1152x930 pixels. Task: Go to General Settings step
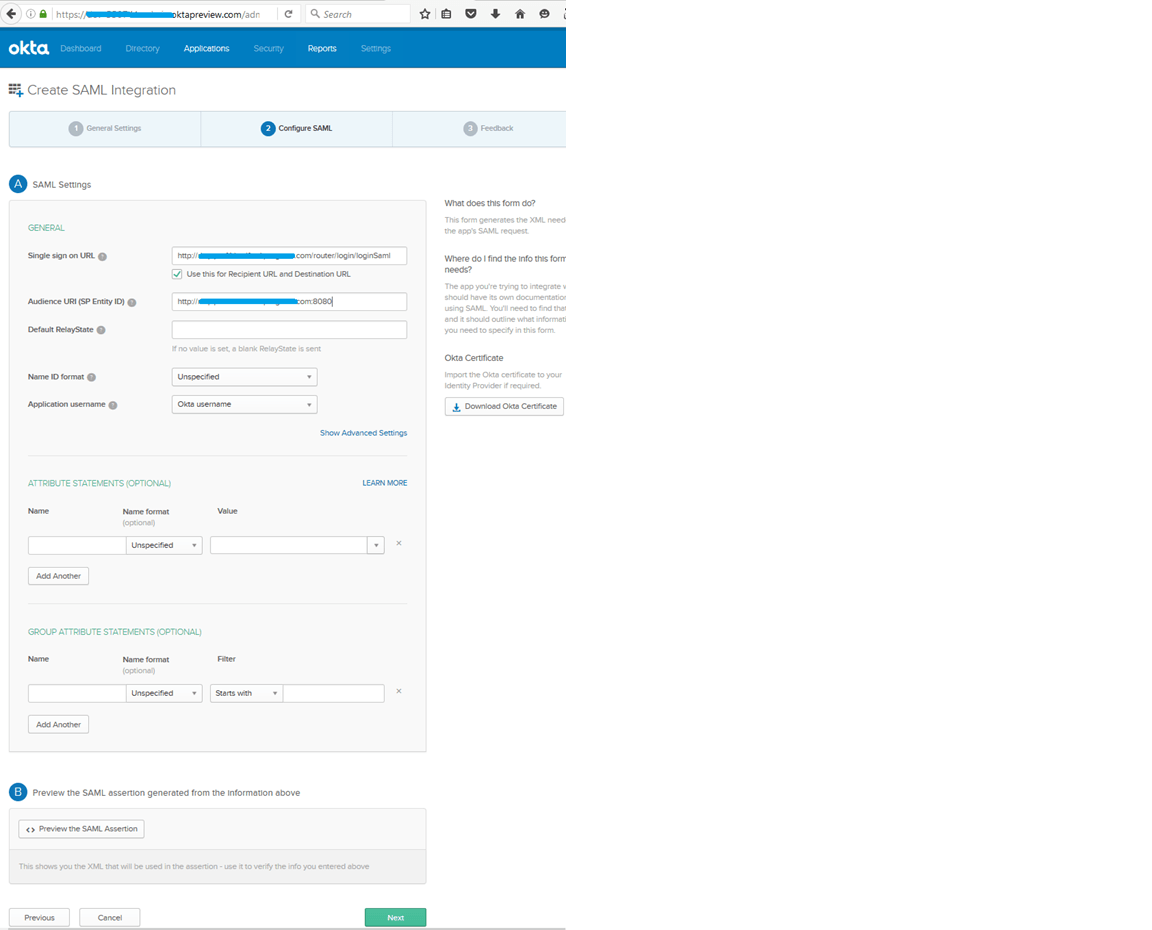coord(105,129)
